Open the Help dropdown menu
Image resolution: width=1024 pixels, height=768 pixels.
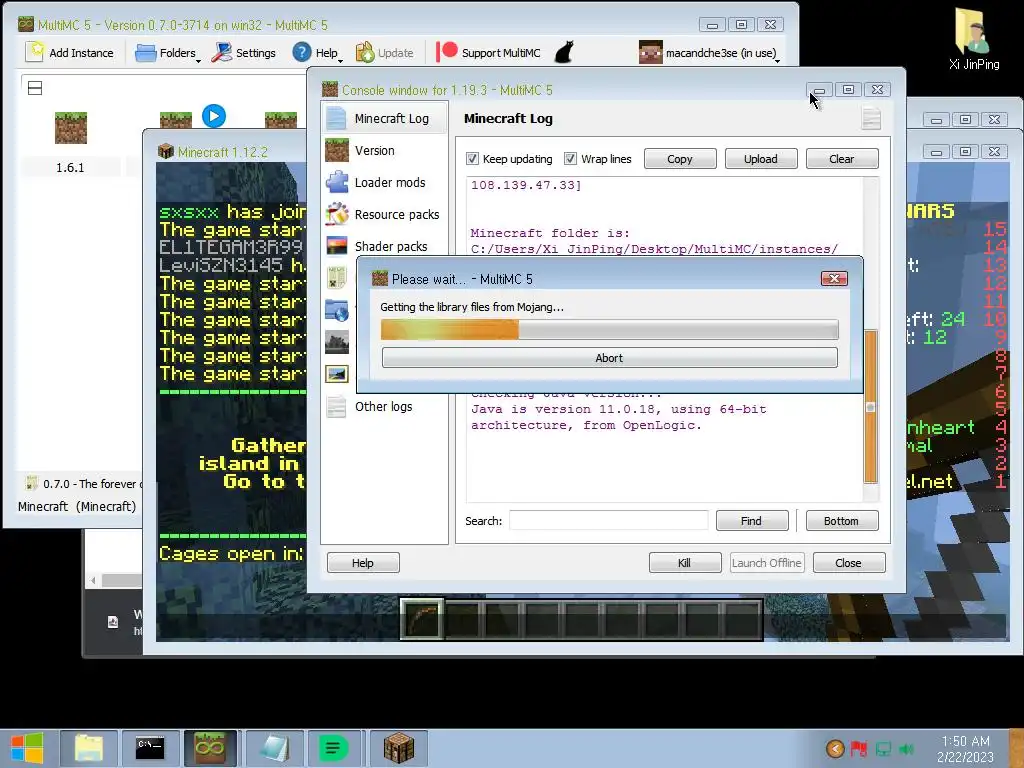317,53
